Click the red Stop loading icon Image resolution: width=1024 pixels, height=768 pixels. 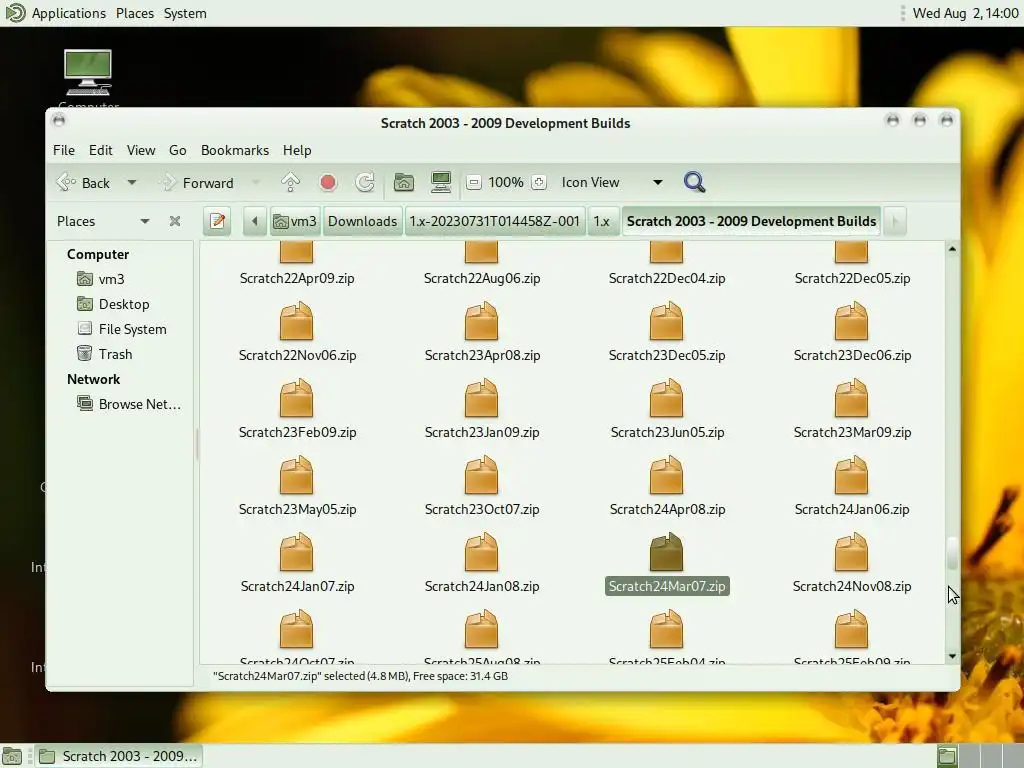point(328,182)
